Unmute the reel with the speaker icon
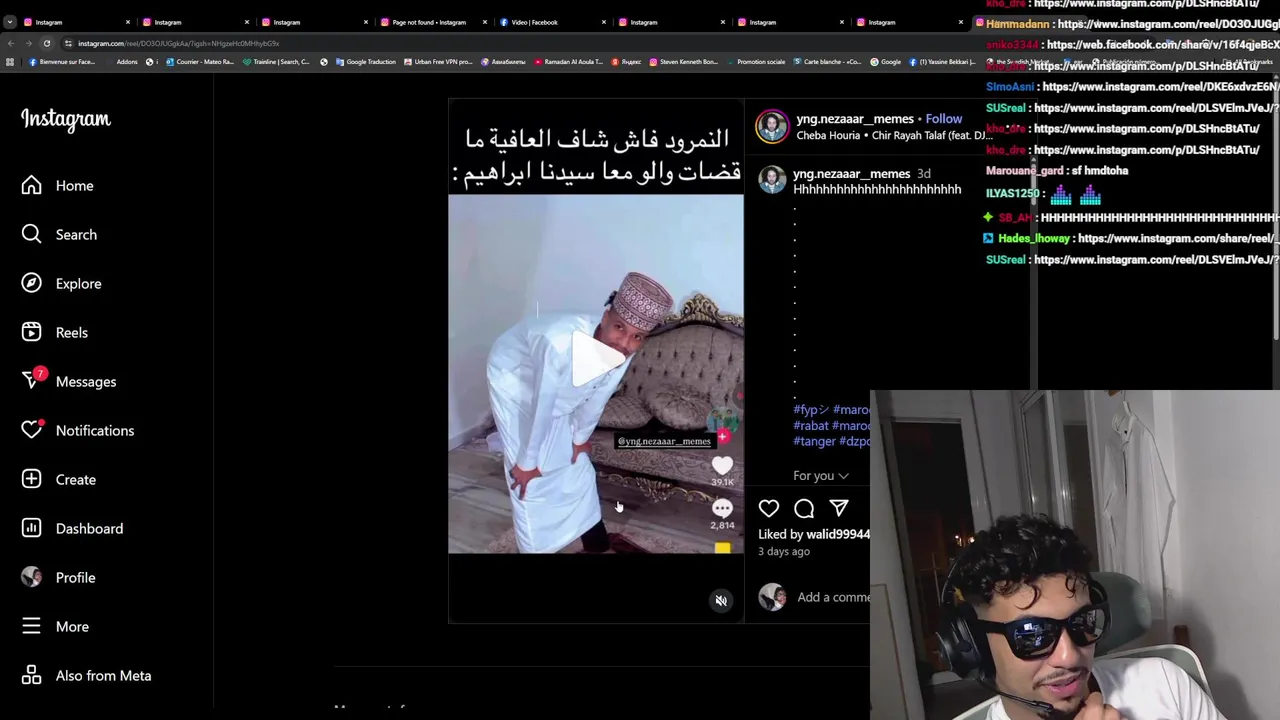 pyautogui.click(x=721, y=600)
